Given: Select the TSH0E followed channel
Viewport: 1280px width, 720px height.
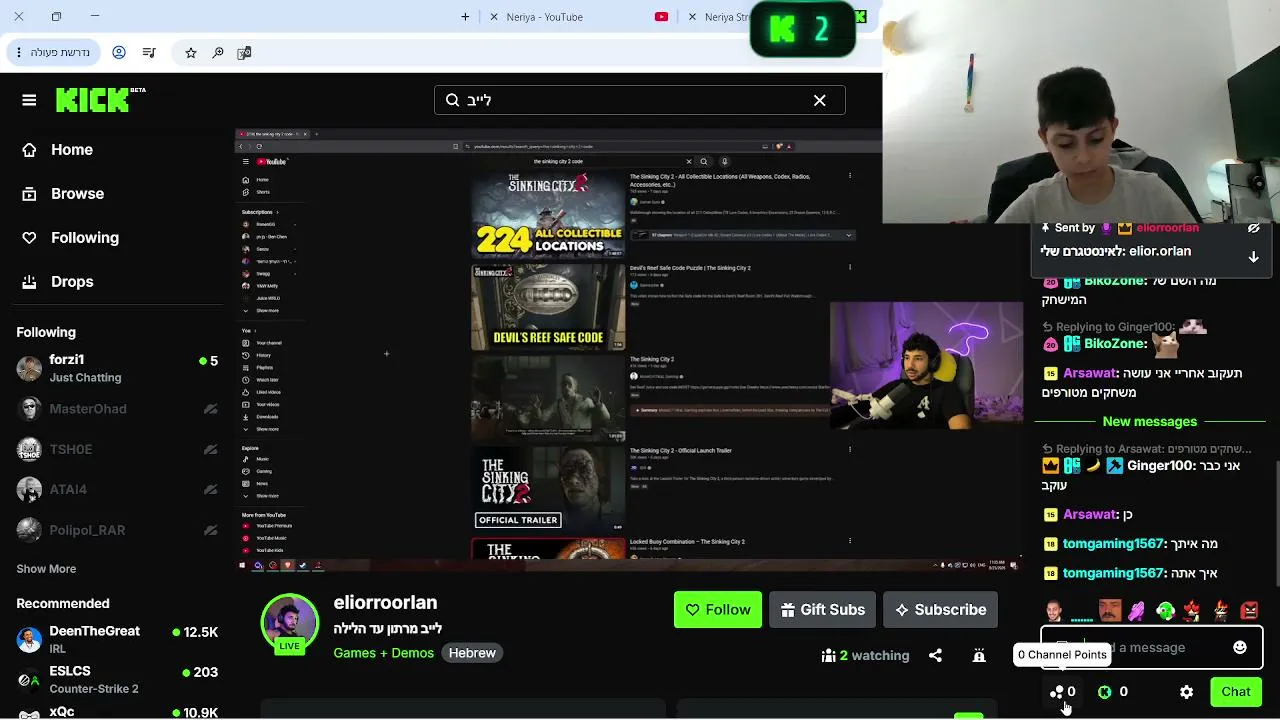Looking at the screenshot, I should pos(117,449).
